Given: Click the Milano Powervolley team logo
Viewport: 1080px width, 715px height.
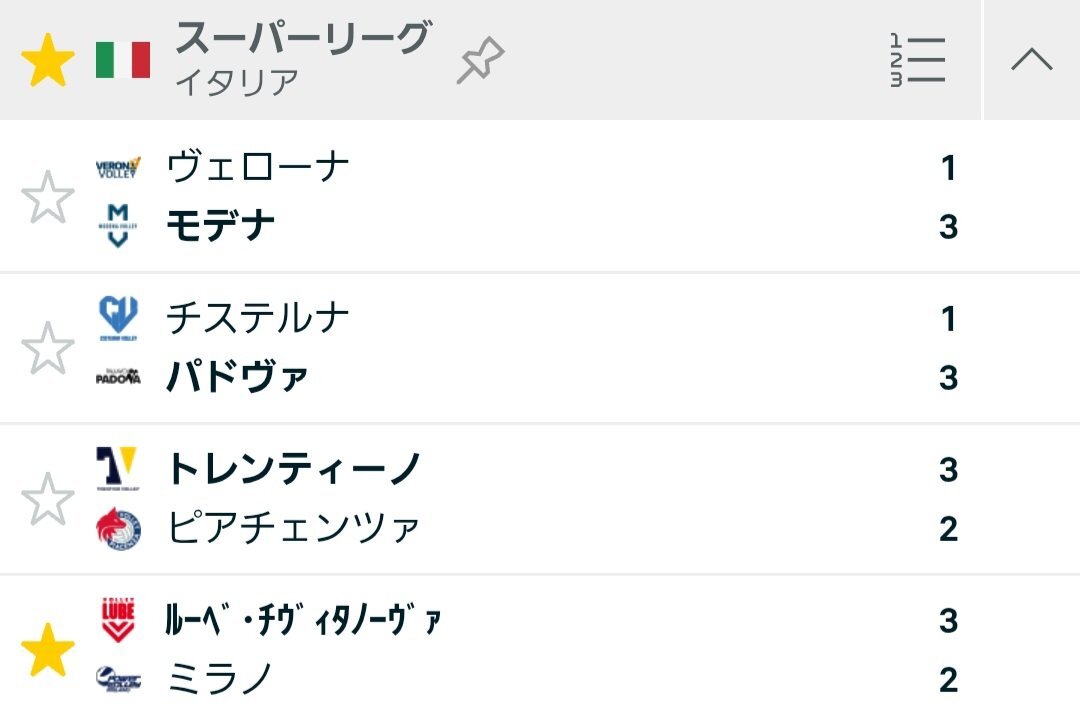Looking at the screenshot, I should click(x=118, y=679).
